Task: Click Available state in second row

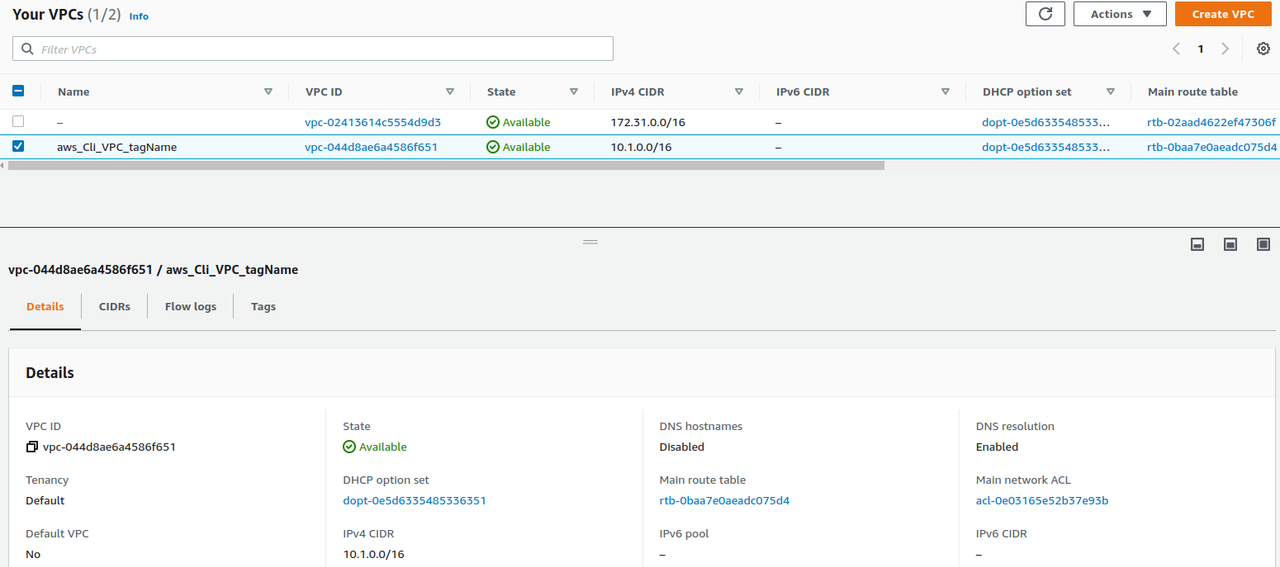Action: (x=518, y=147)
